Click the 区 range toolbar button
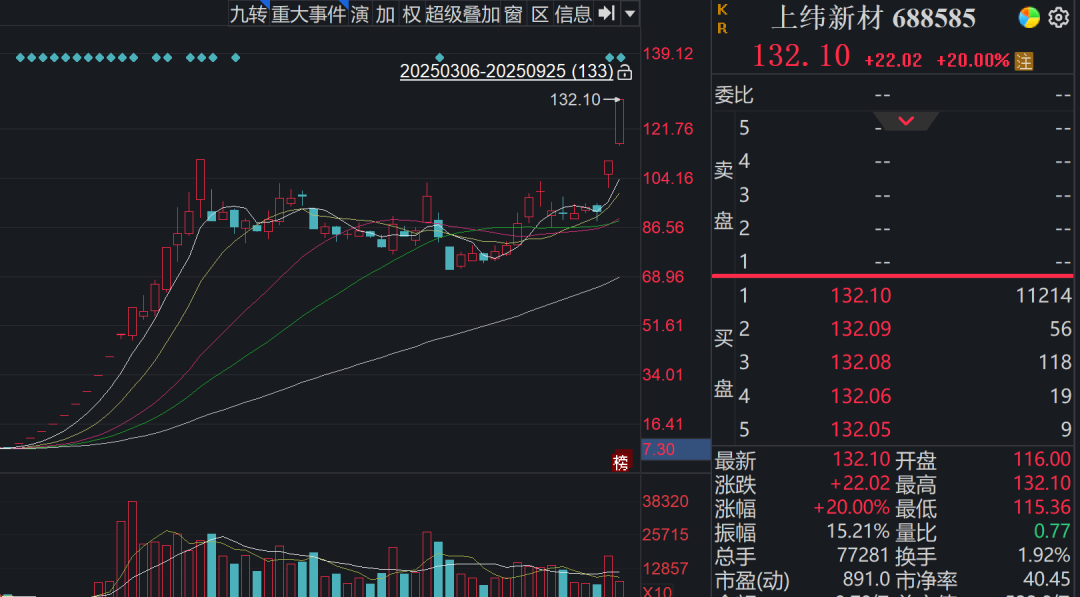Screen dimensions: 1080x597 [541, 14]
